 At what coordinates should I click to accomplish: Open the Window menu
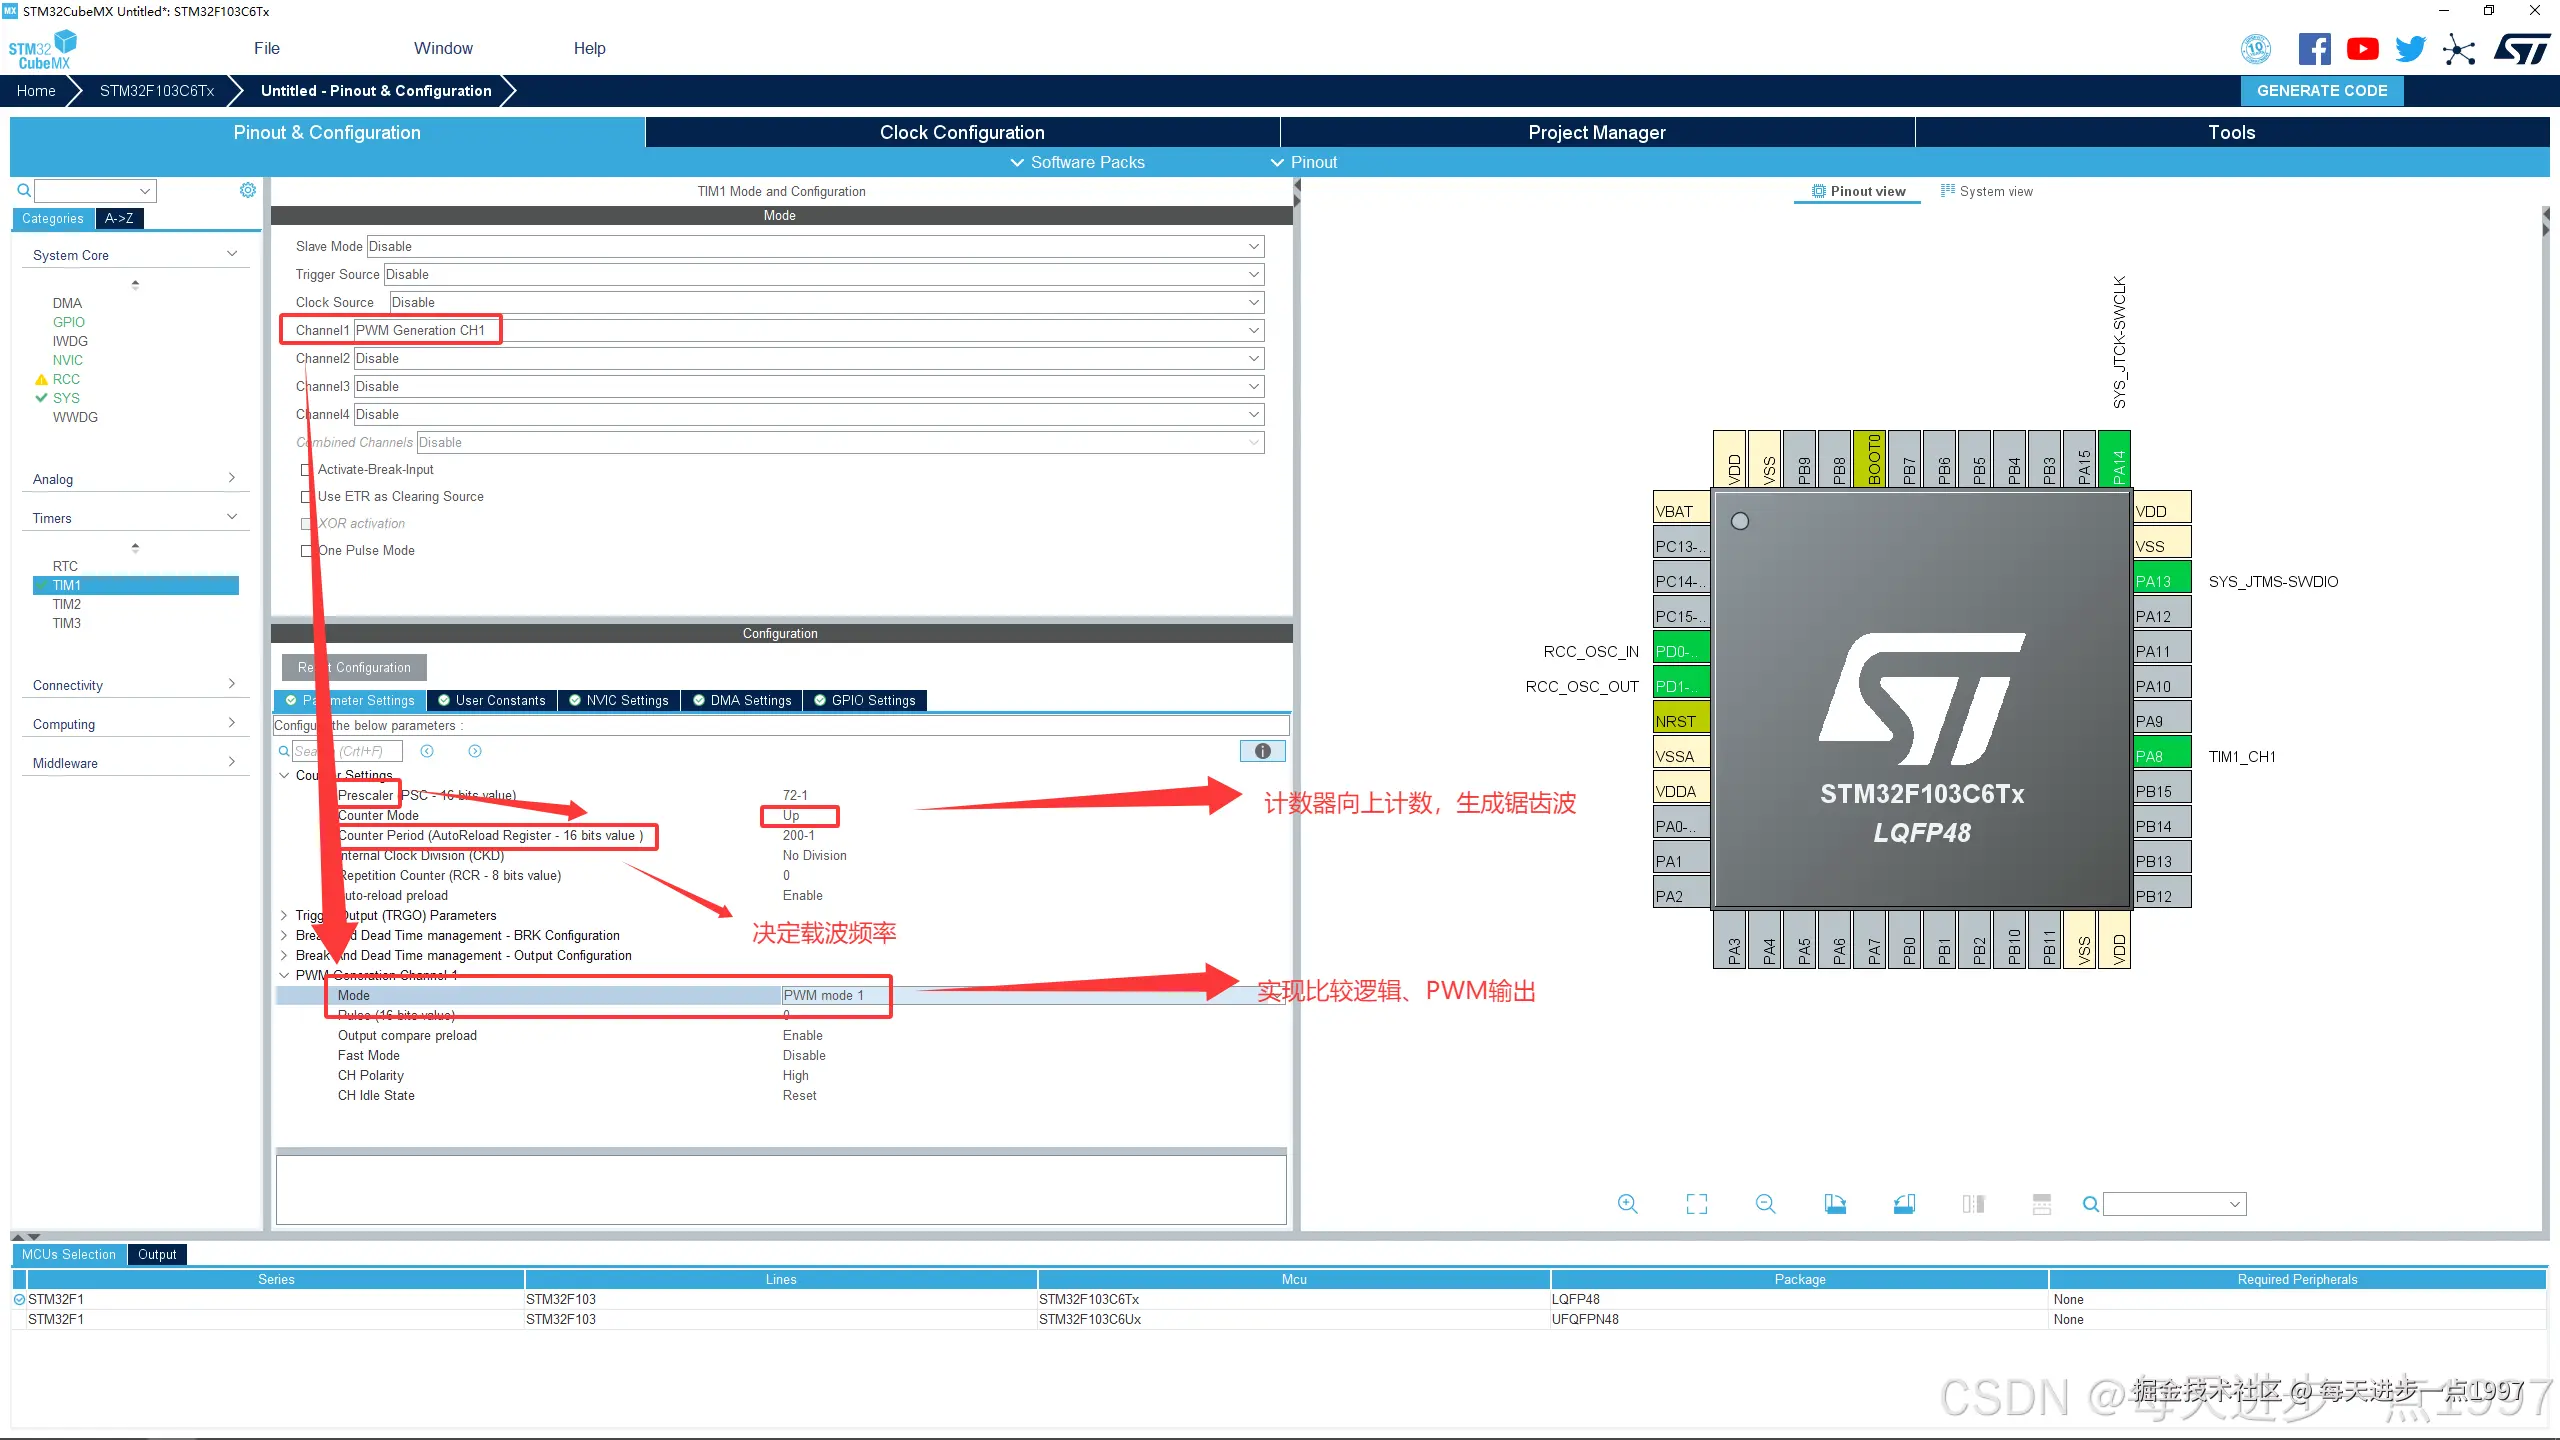point(443,48)
